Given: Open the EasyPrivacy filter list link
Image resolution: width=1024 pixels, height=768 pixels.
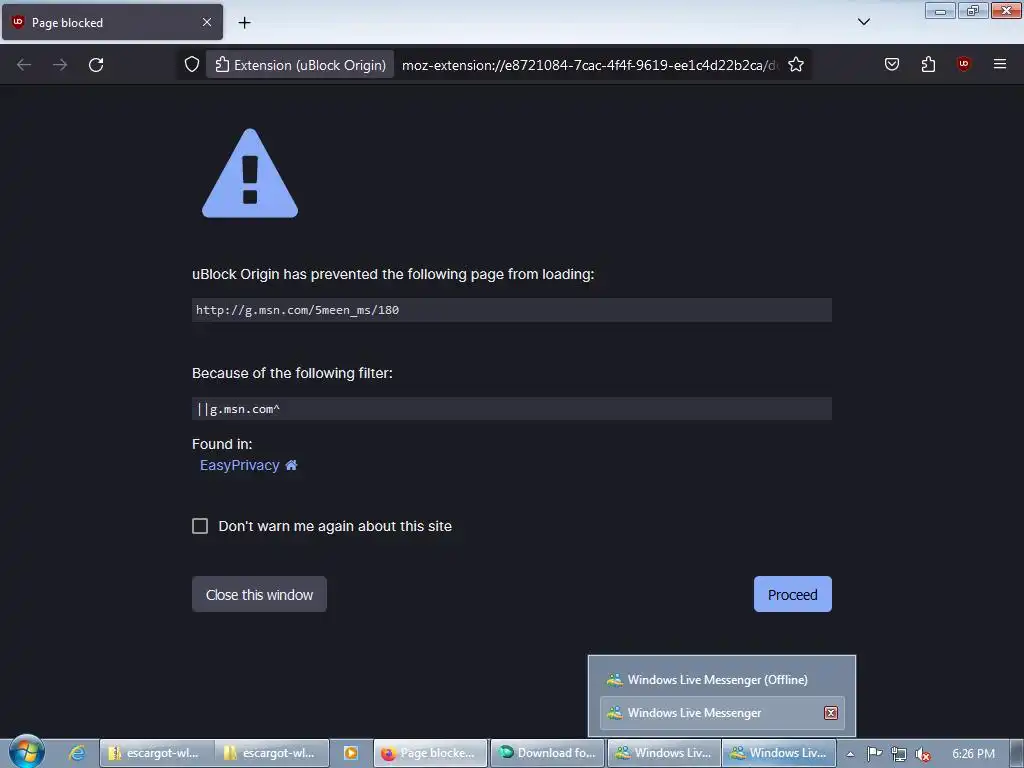Looking at the screenshot, I should 240,465.
